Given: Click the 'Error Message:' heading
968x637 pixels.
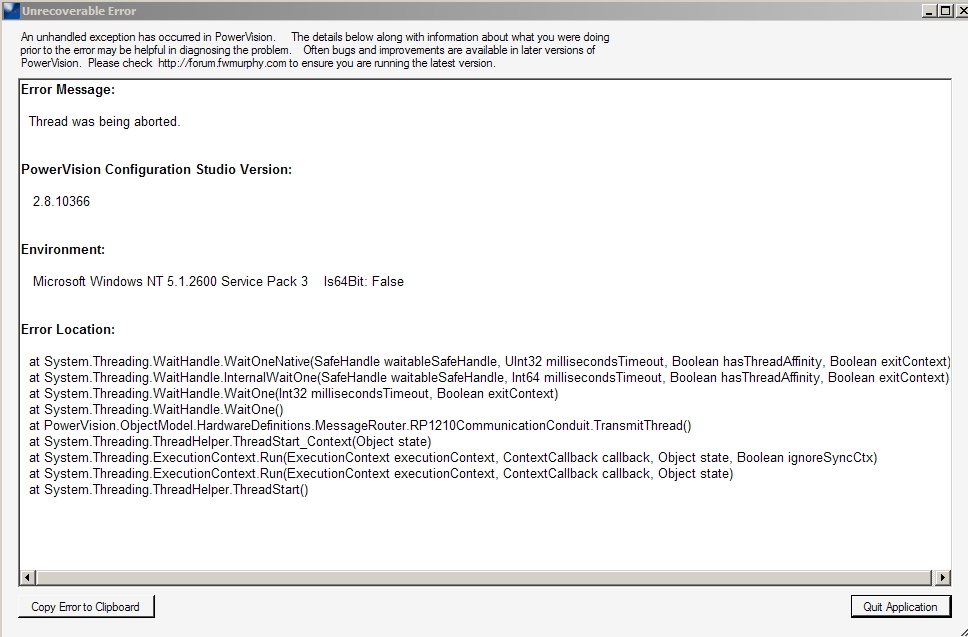Looking at the screenshot, I should coord(68,90).
